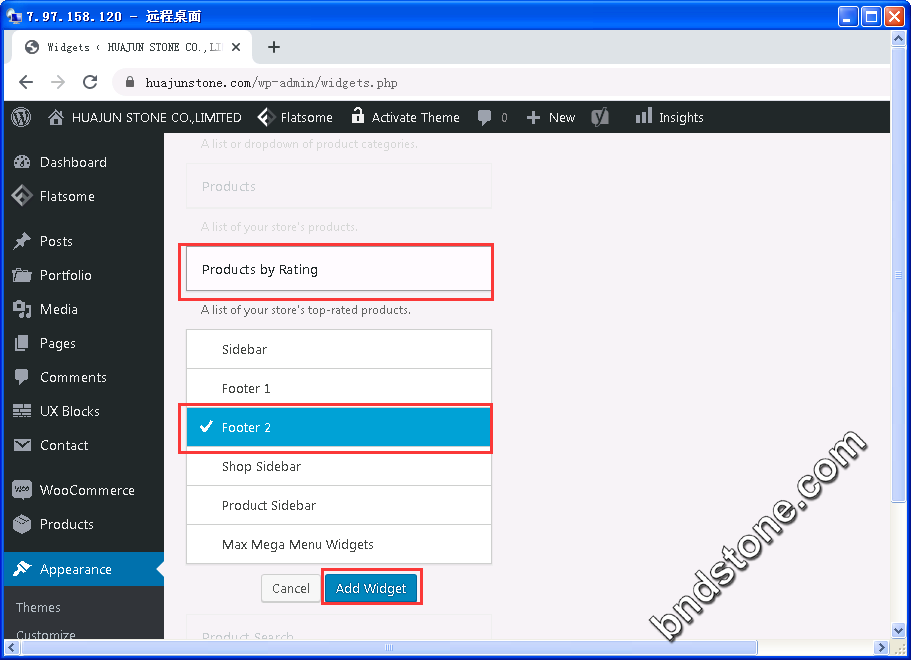Click the Media icon in sidebar
This screenshot has height=660, width=911.
coord(22,309)
